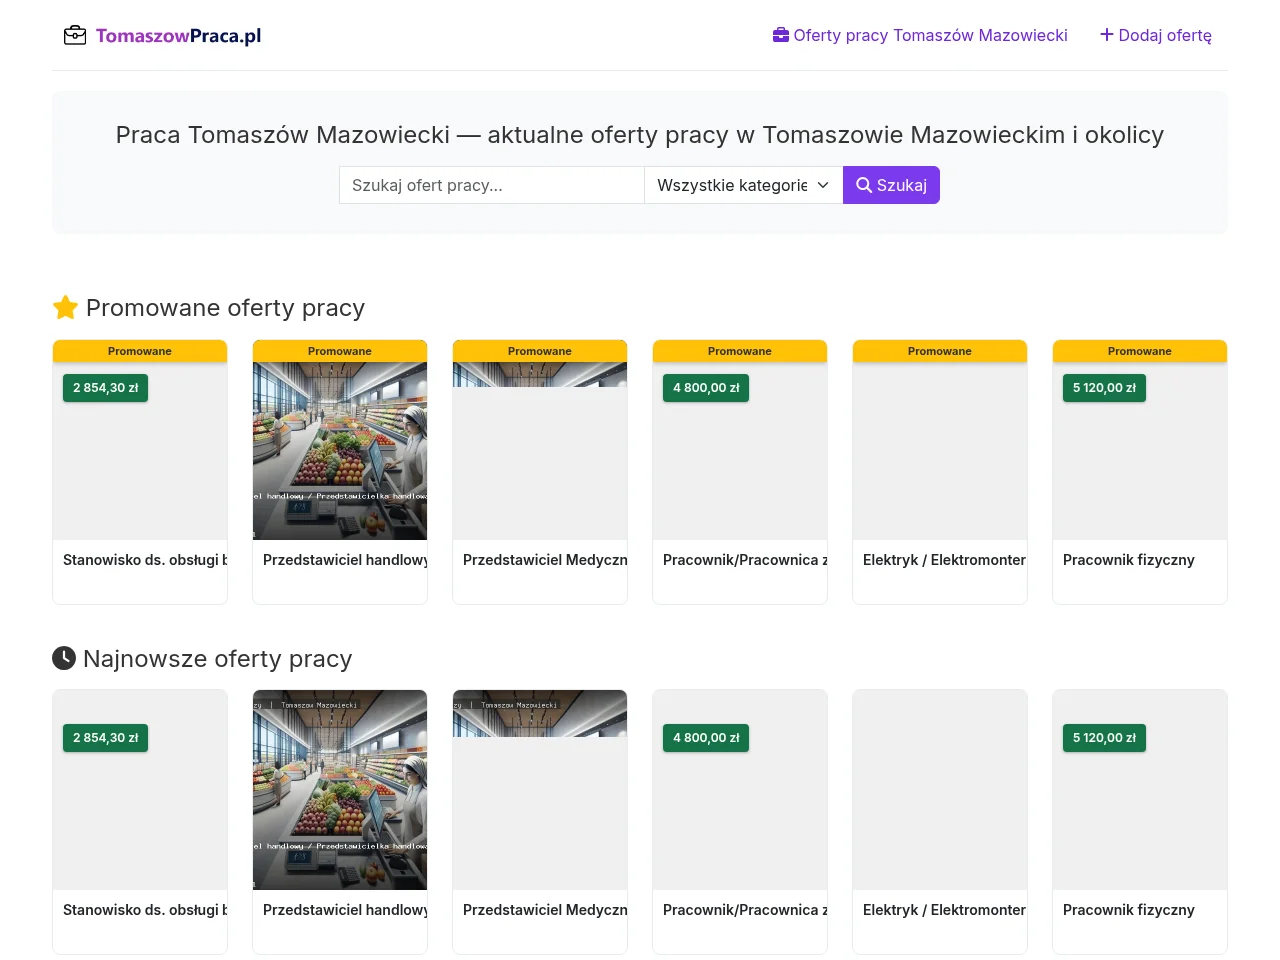This screenshot has width=1280, height=960.
Task: Open Oferty pracy Tomaszów Mazowiecki nav link
Action: tap(920, 35)
